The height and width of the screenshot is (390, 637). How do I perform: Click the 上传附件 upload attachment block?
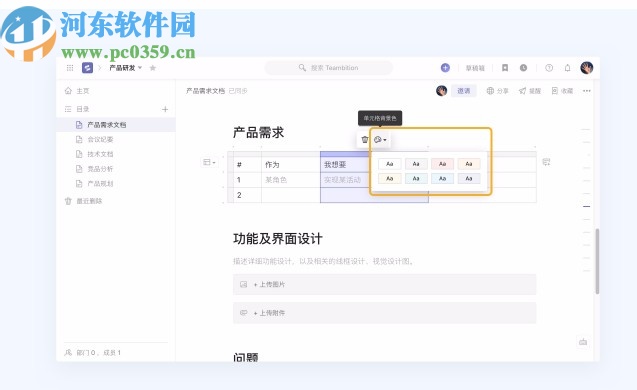tap(384, 313)
